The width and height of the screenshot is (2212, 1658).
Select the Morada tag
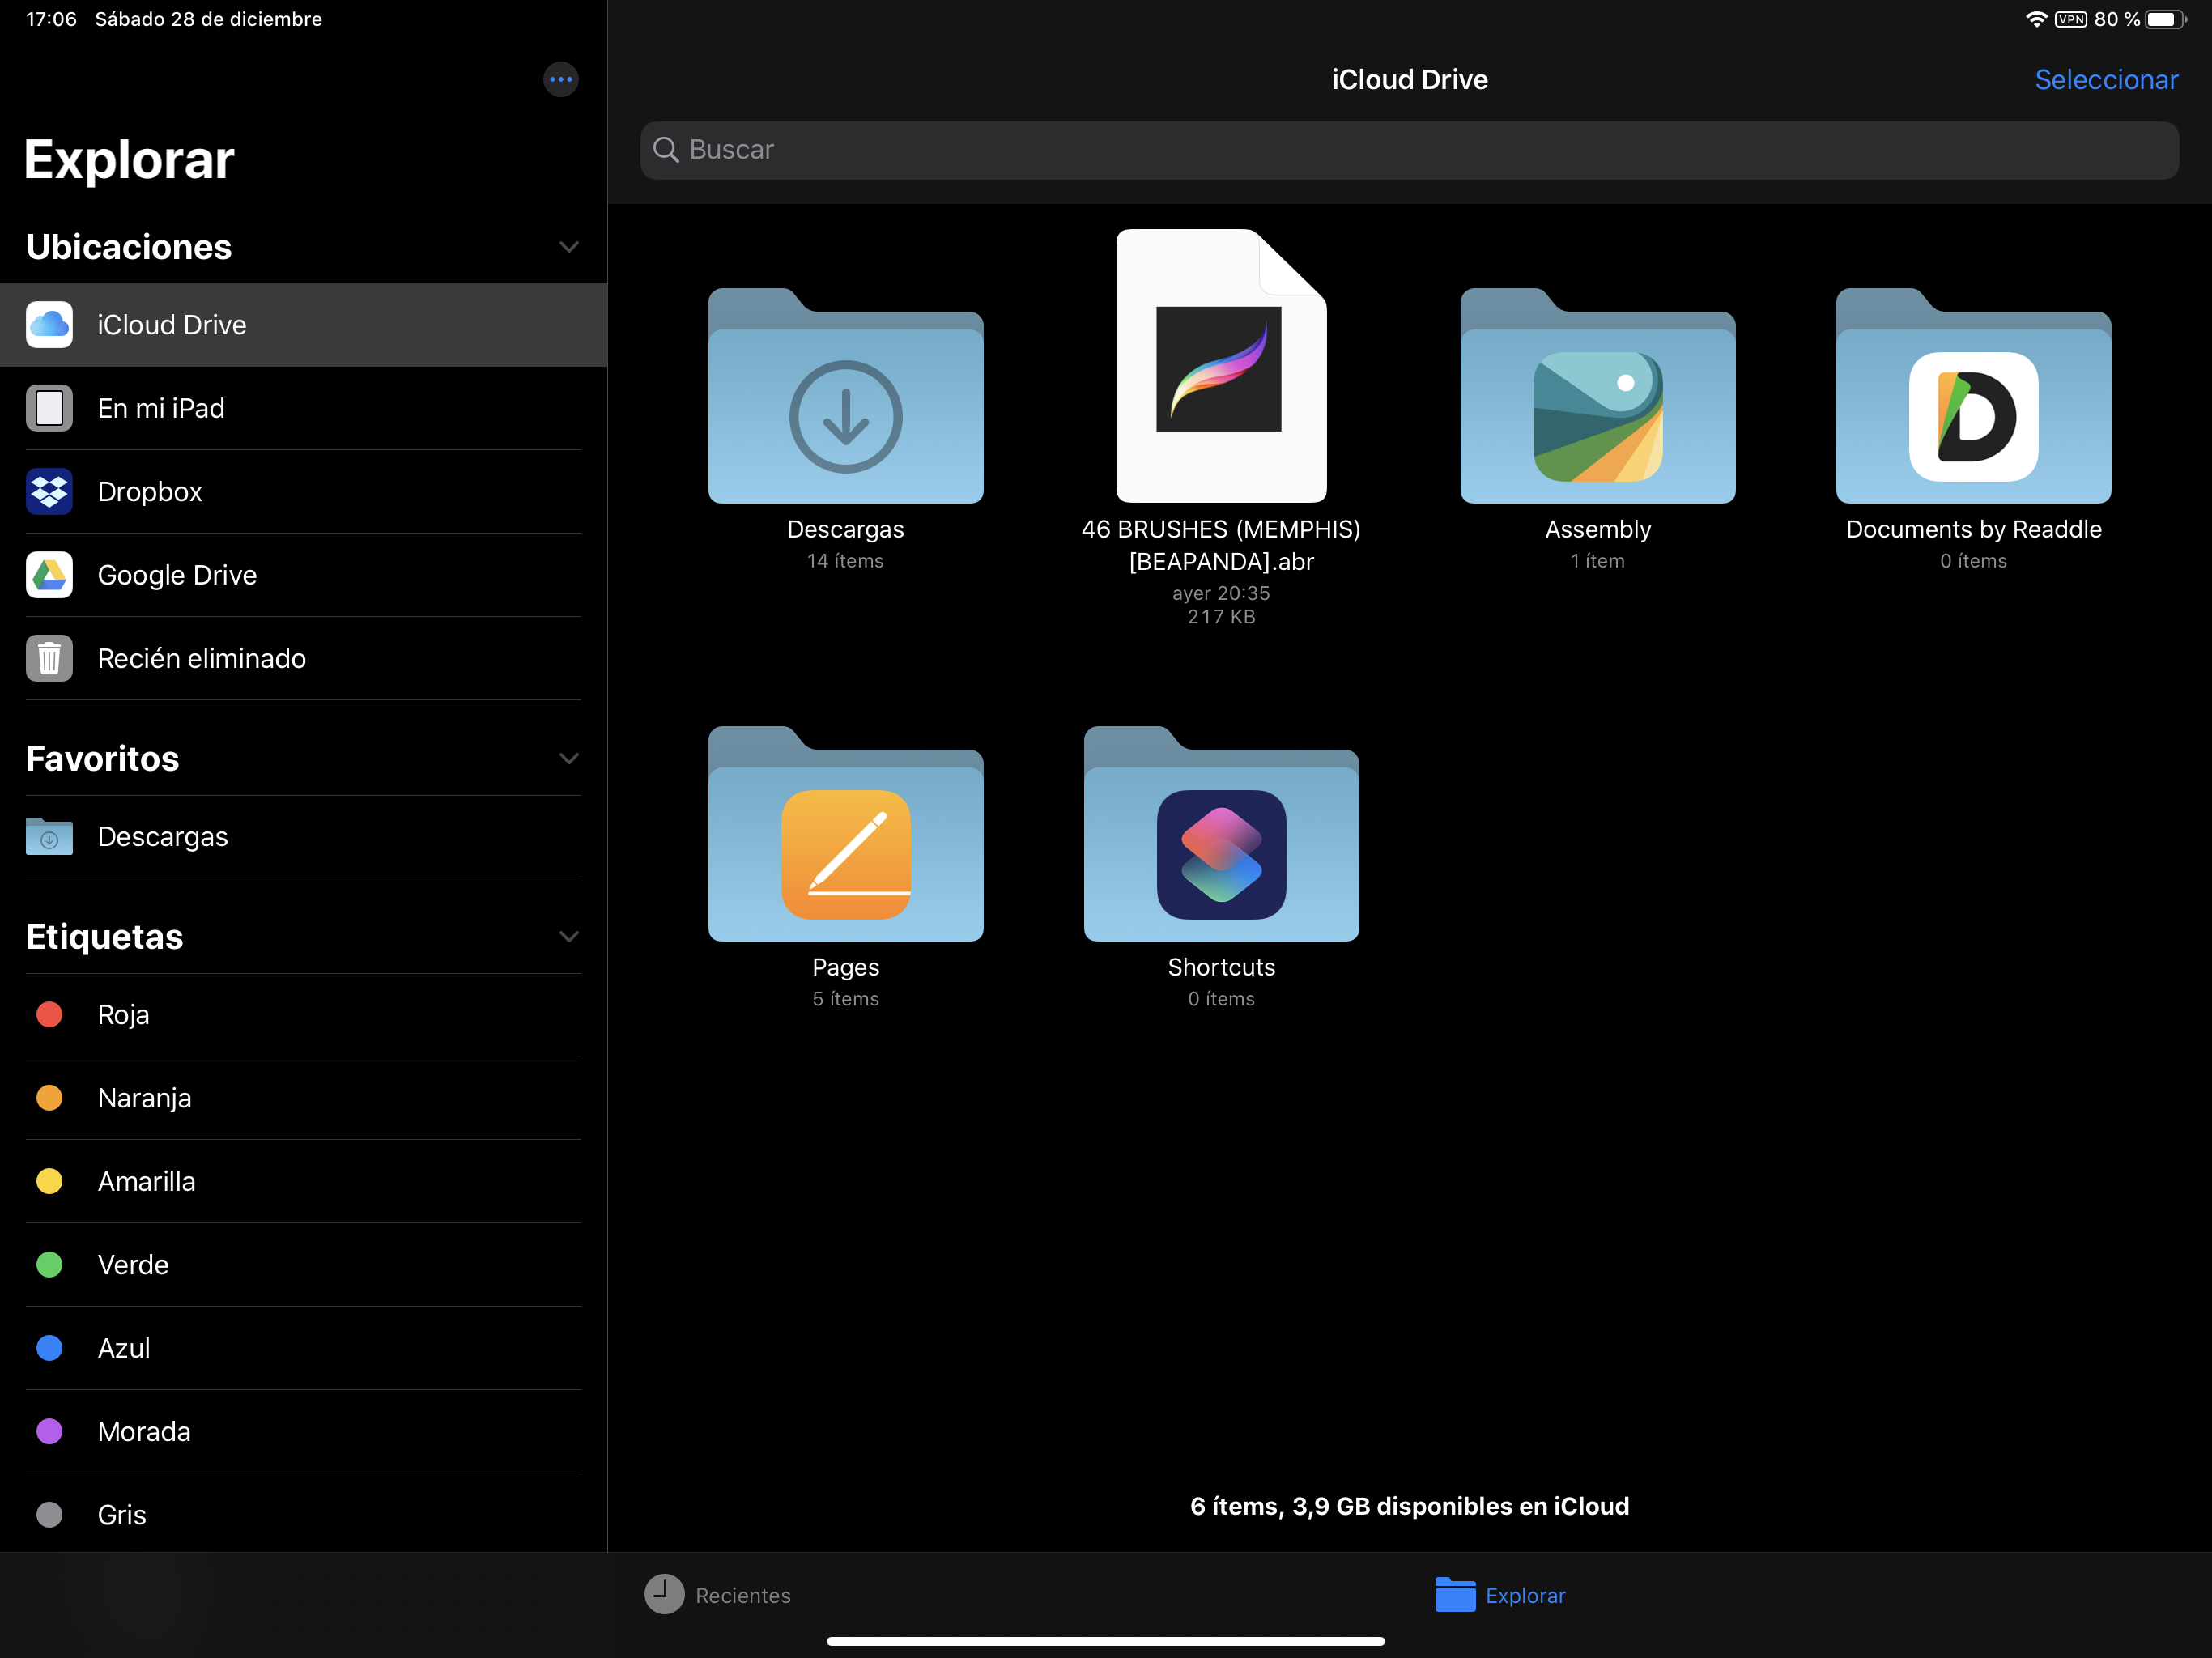303,1431
